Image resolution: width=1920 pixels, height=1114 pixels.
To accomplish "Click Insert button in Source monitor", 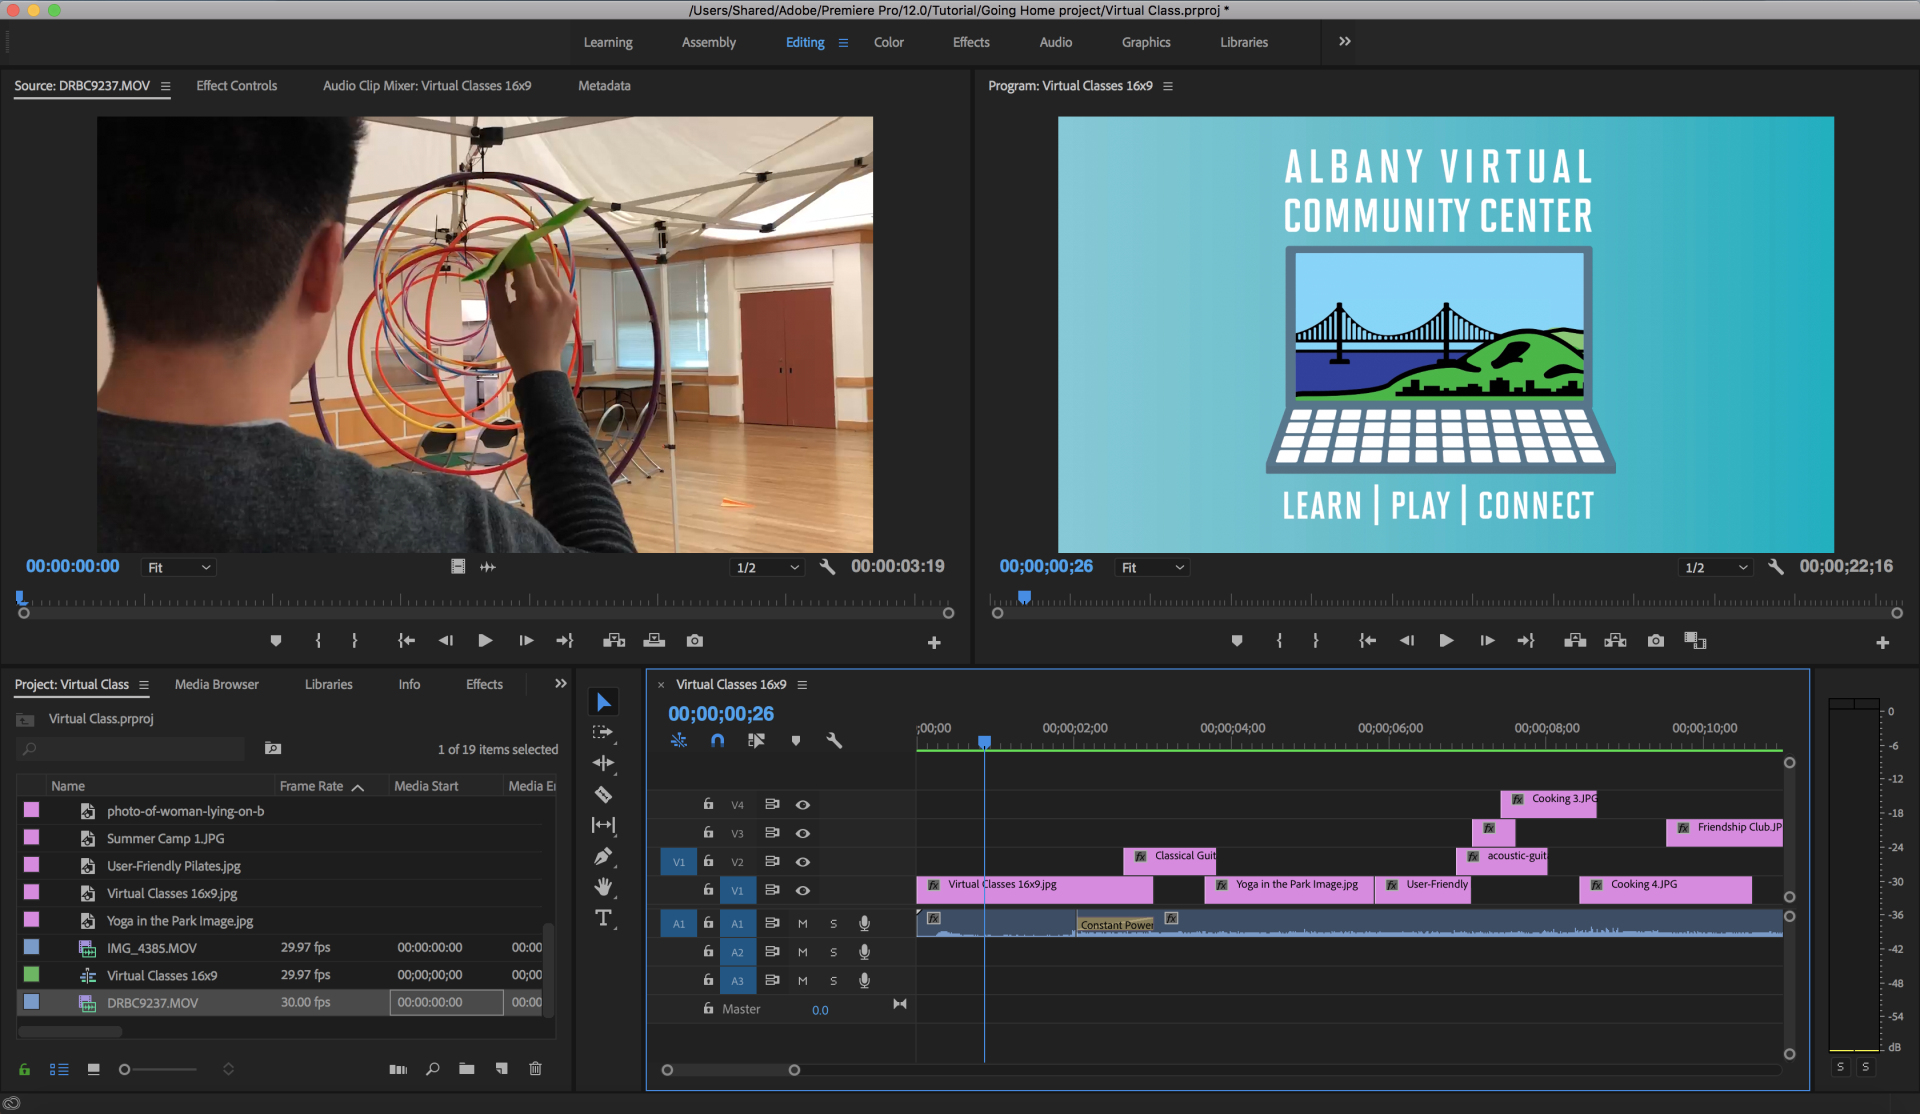I will point(614,641).
